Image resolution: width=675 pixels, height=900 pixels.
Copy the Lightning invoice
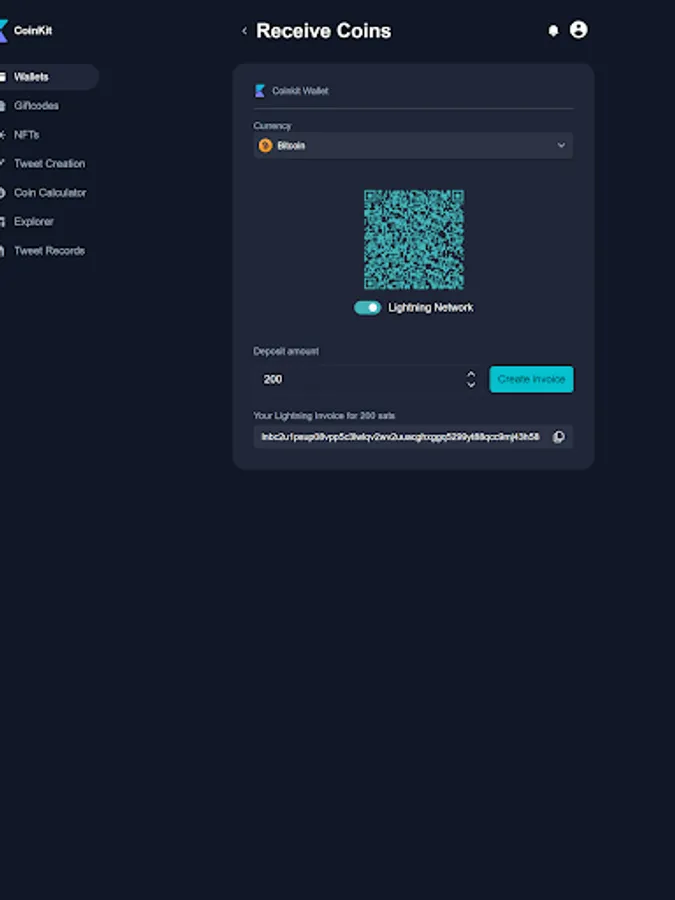pos(558,437)
